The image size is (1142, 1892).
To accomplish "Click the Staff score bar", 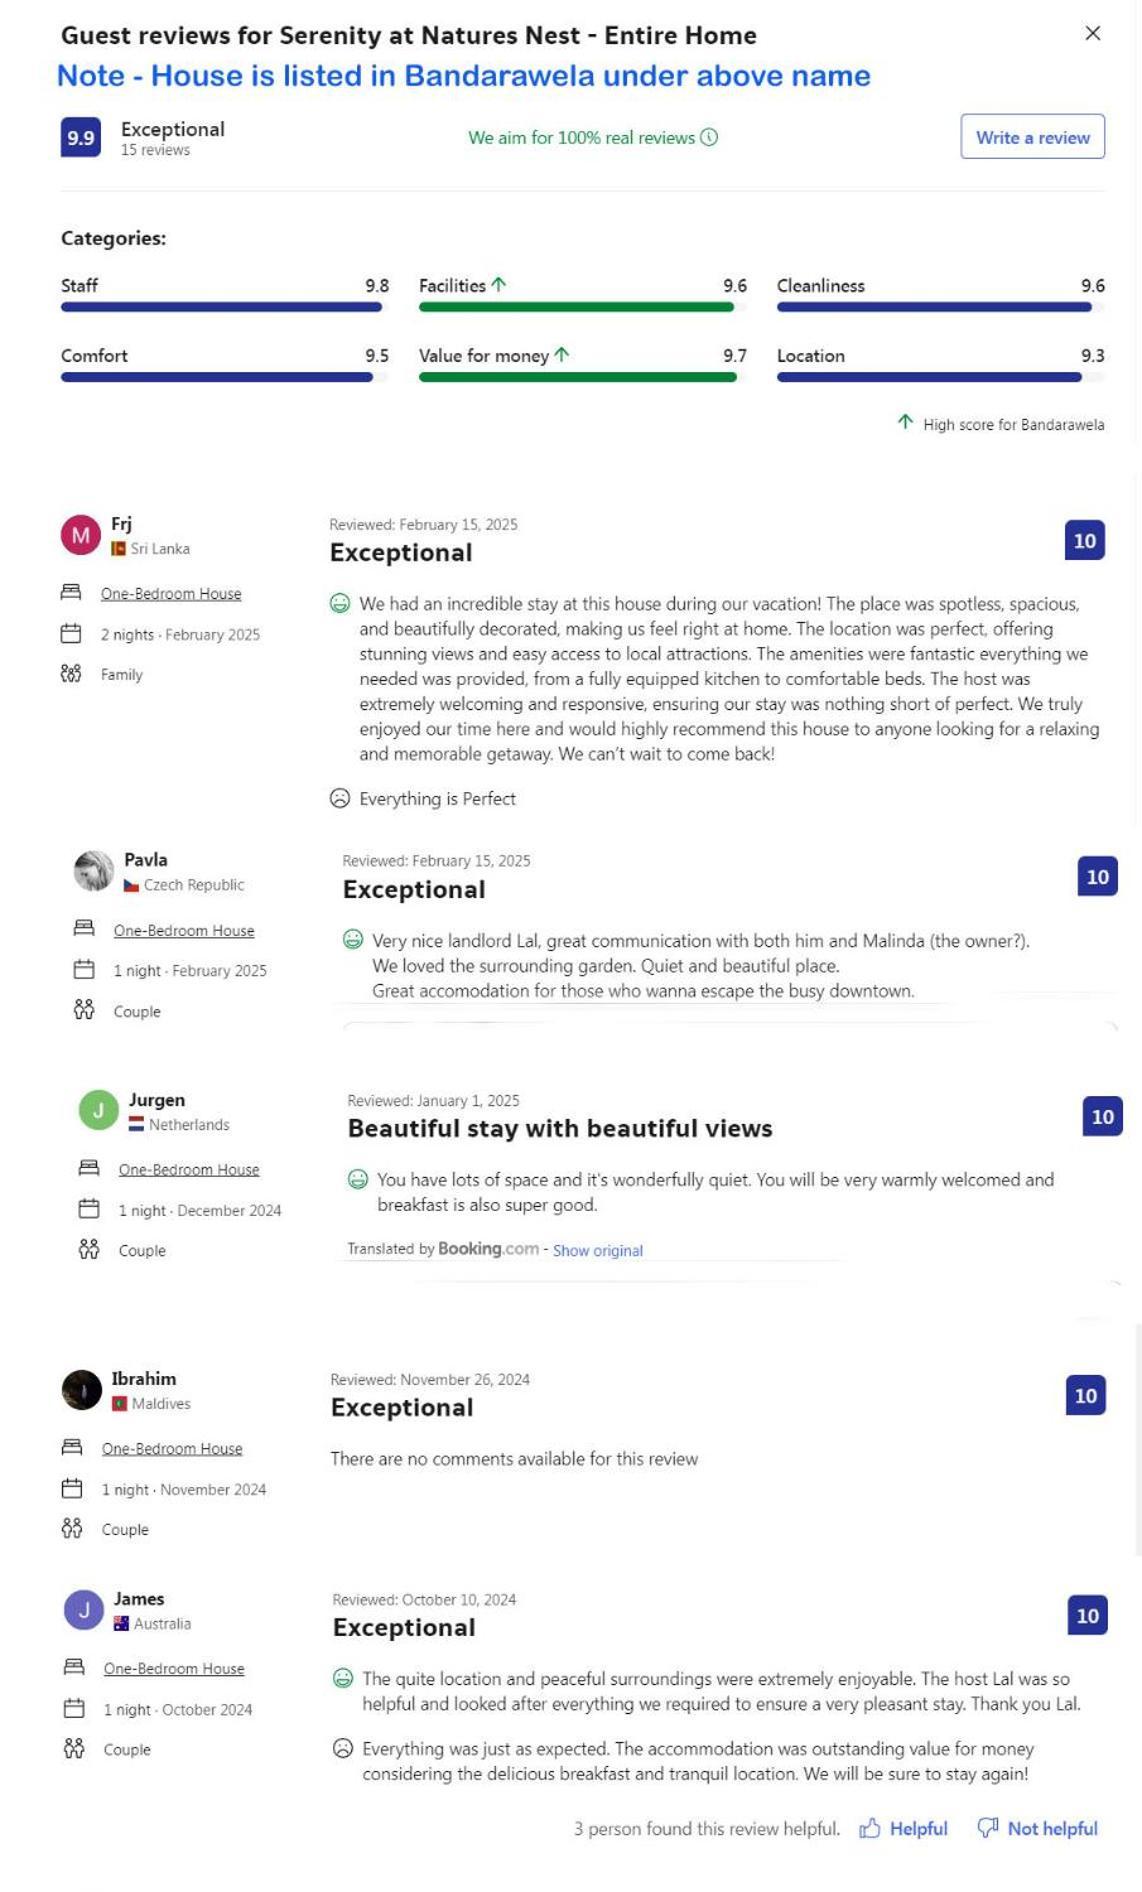I will pos(221,307).
